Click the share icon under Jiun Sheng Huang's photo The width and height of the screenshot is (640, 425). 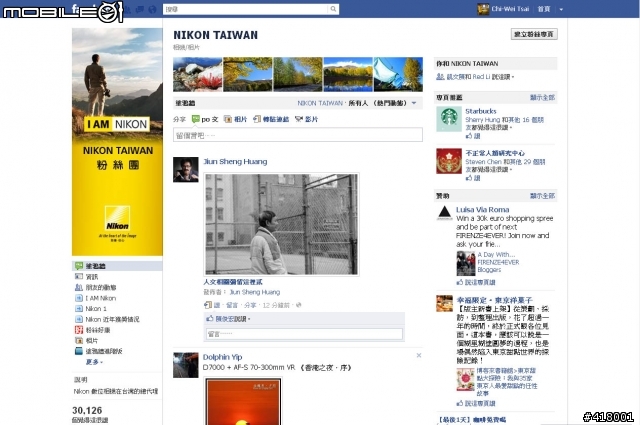207,305
